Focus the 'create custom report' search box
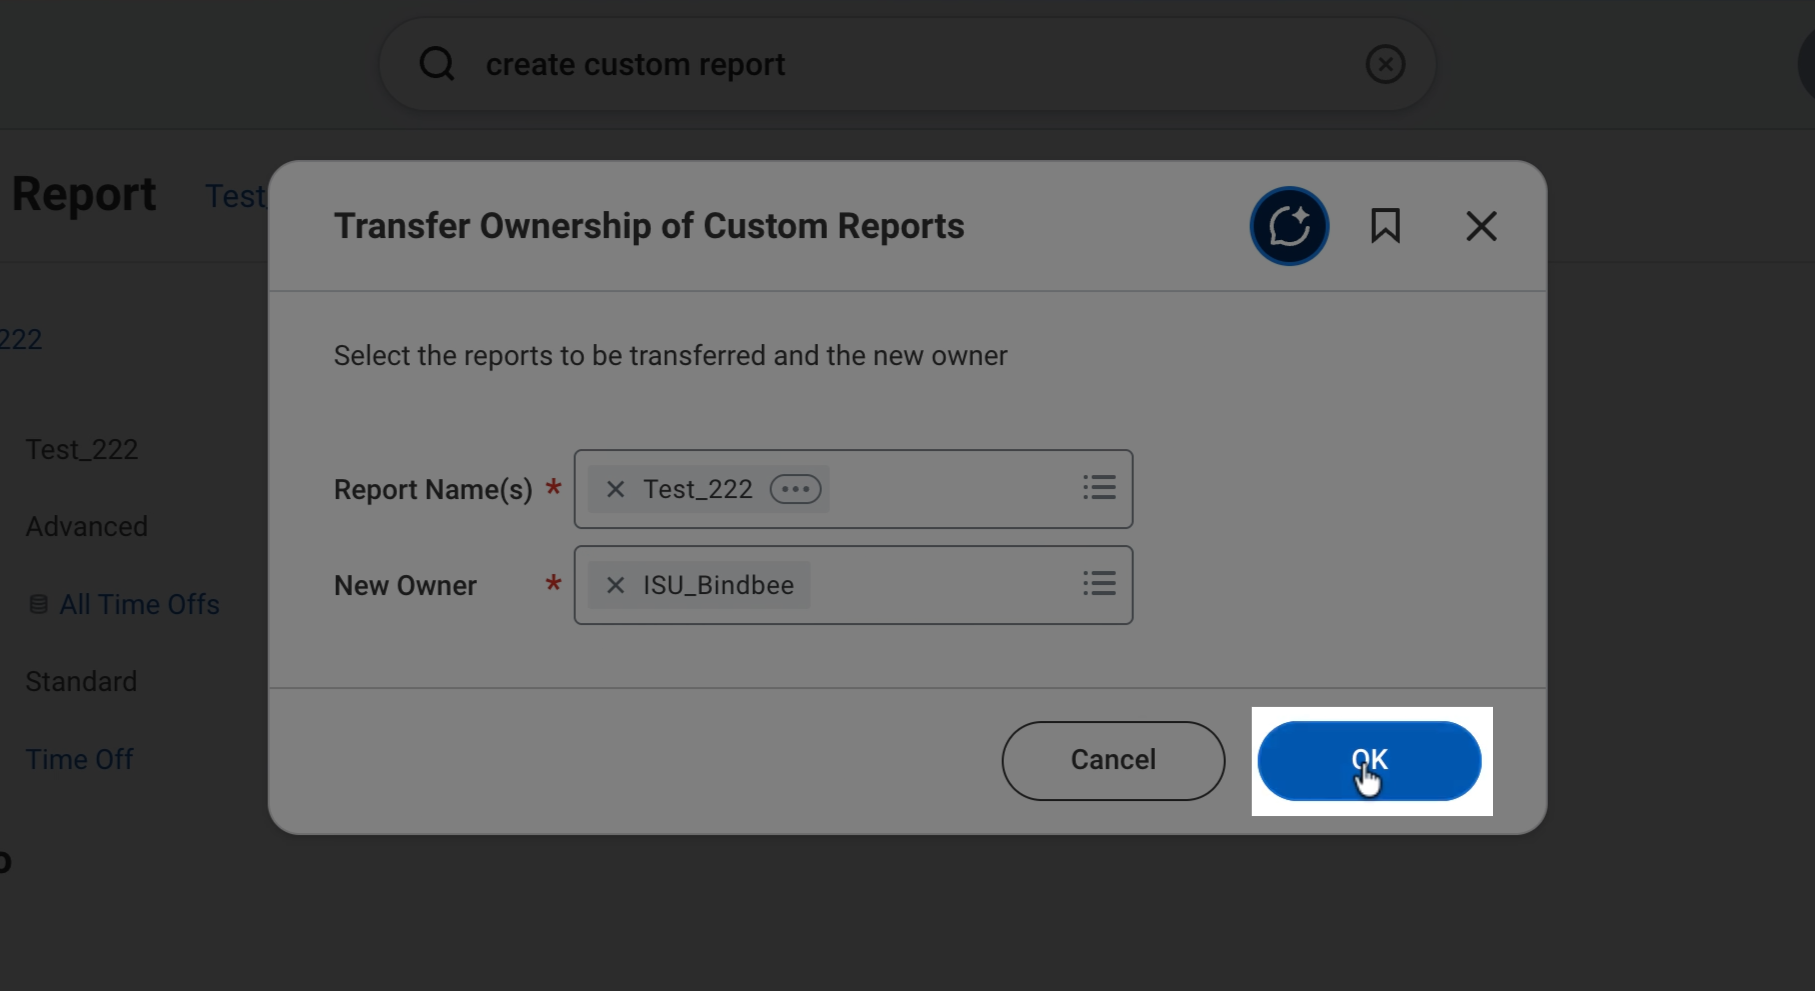The image size is (1815, 991). pyautogui.click(x=907, y=64)
